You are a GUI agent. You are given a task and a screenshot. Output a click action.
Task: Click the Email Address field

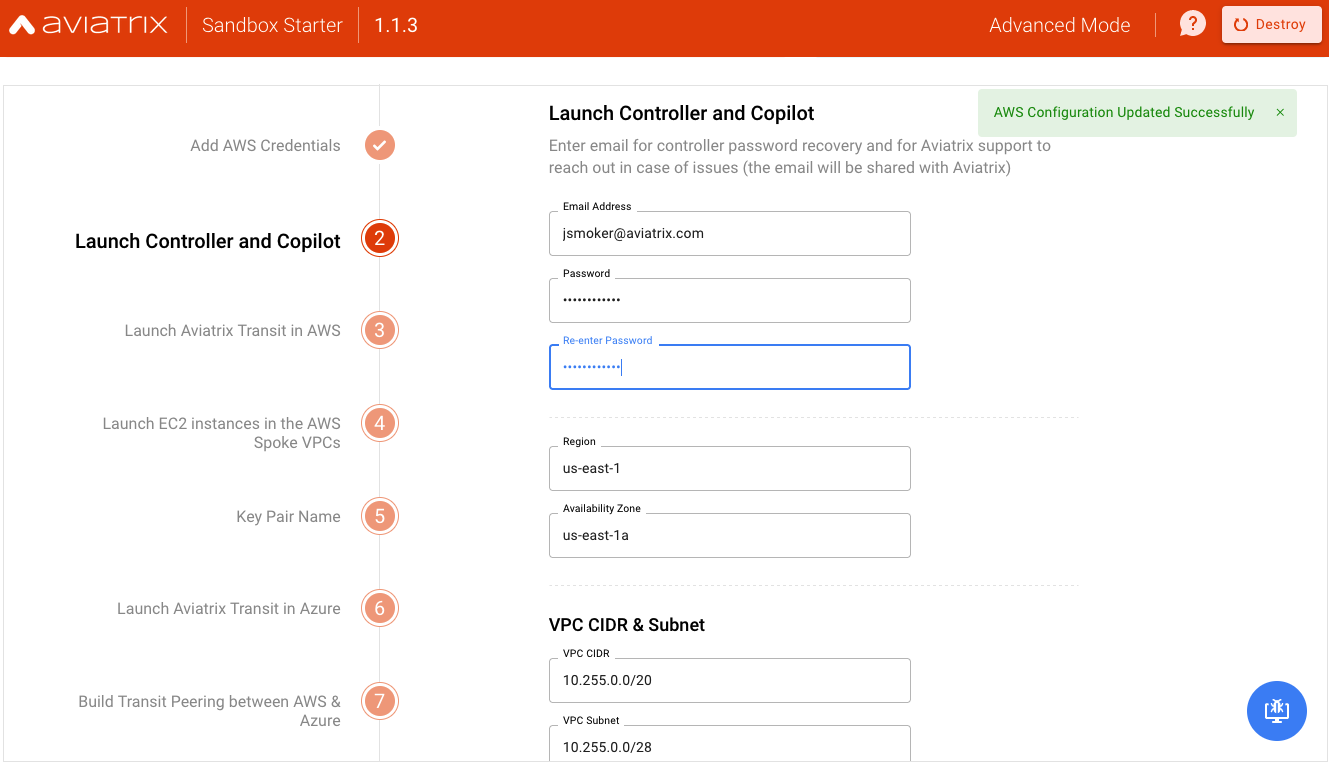click(730, 233)
